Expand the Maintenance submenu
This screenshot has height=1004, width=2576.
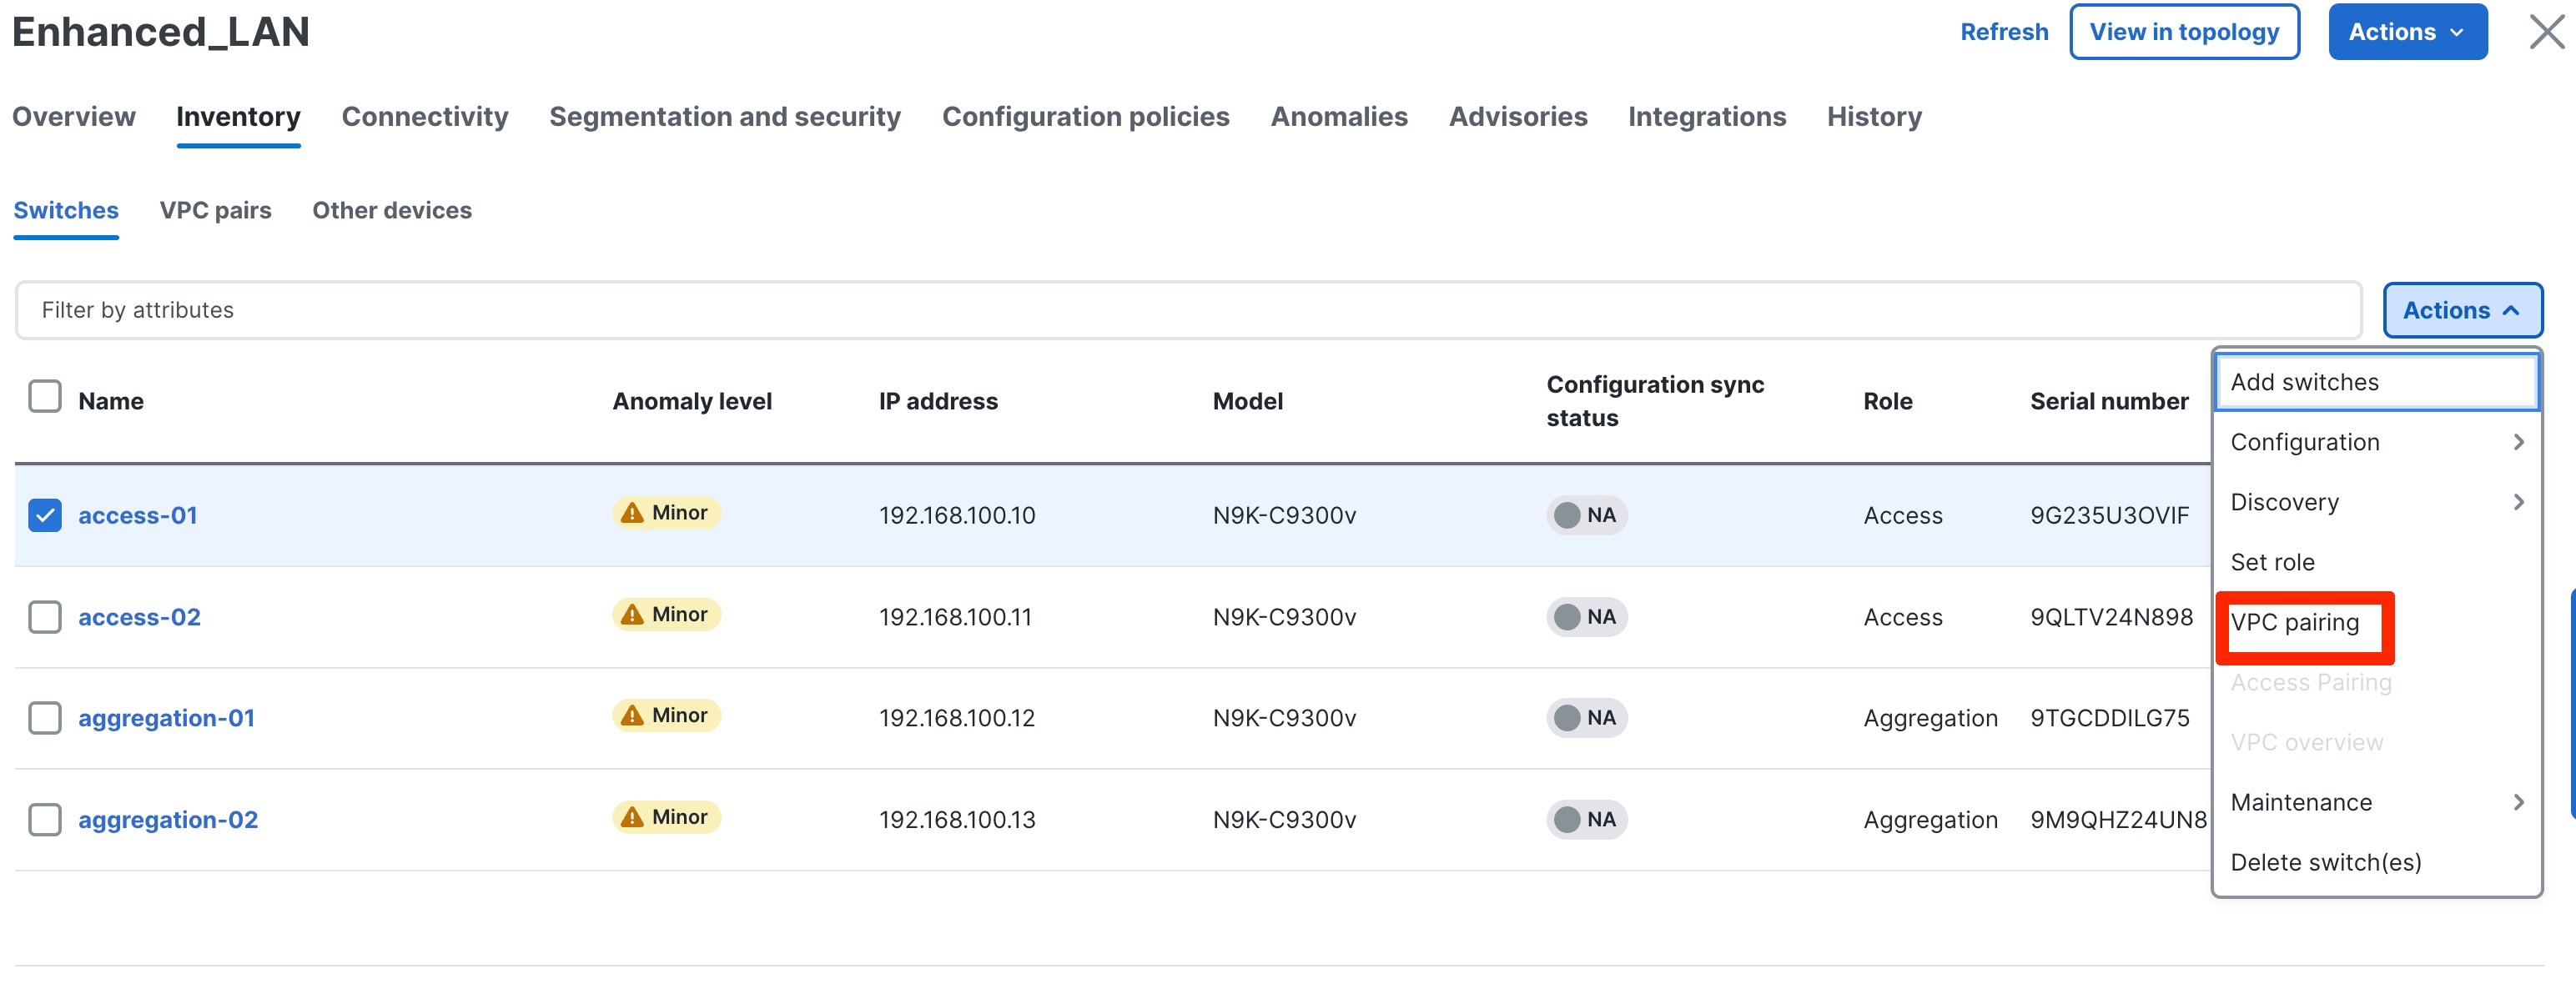(x=2376, y=801)
